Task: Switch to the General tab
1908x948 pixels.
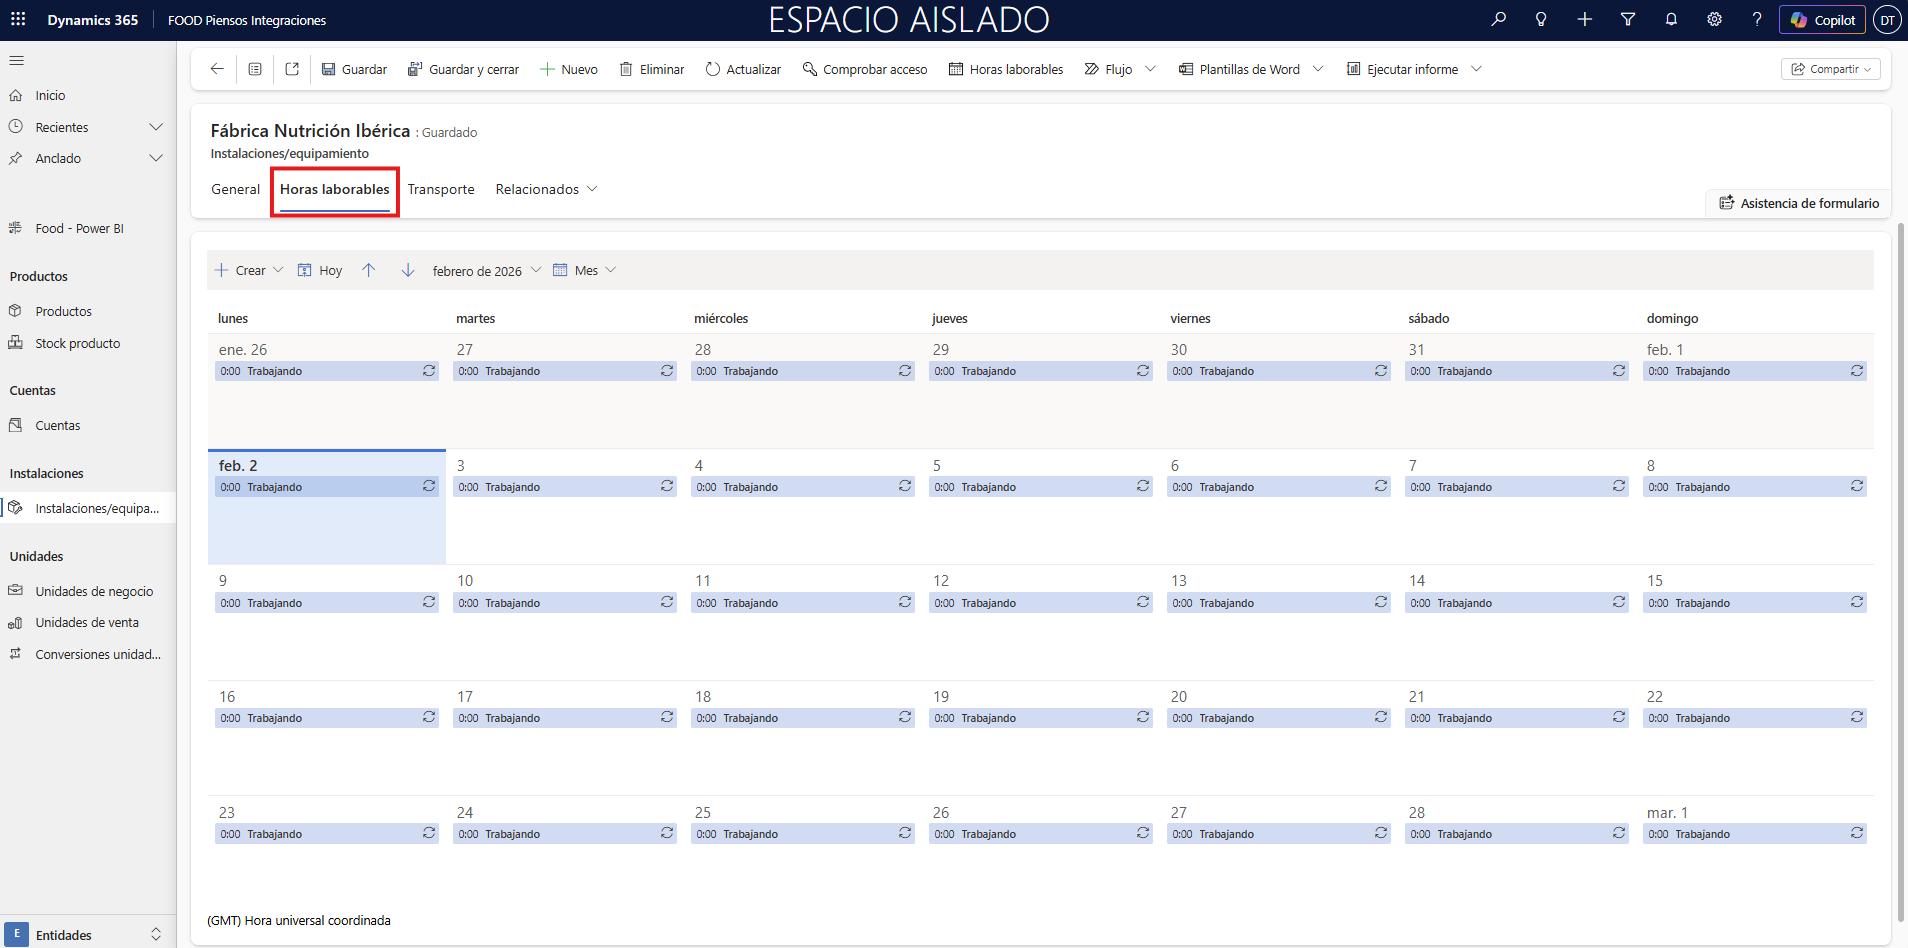Action: (x=235, y=190)
